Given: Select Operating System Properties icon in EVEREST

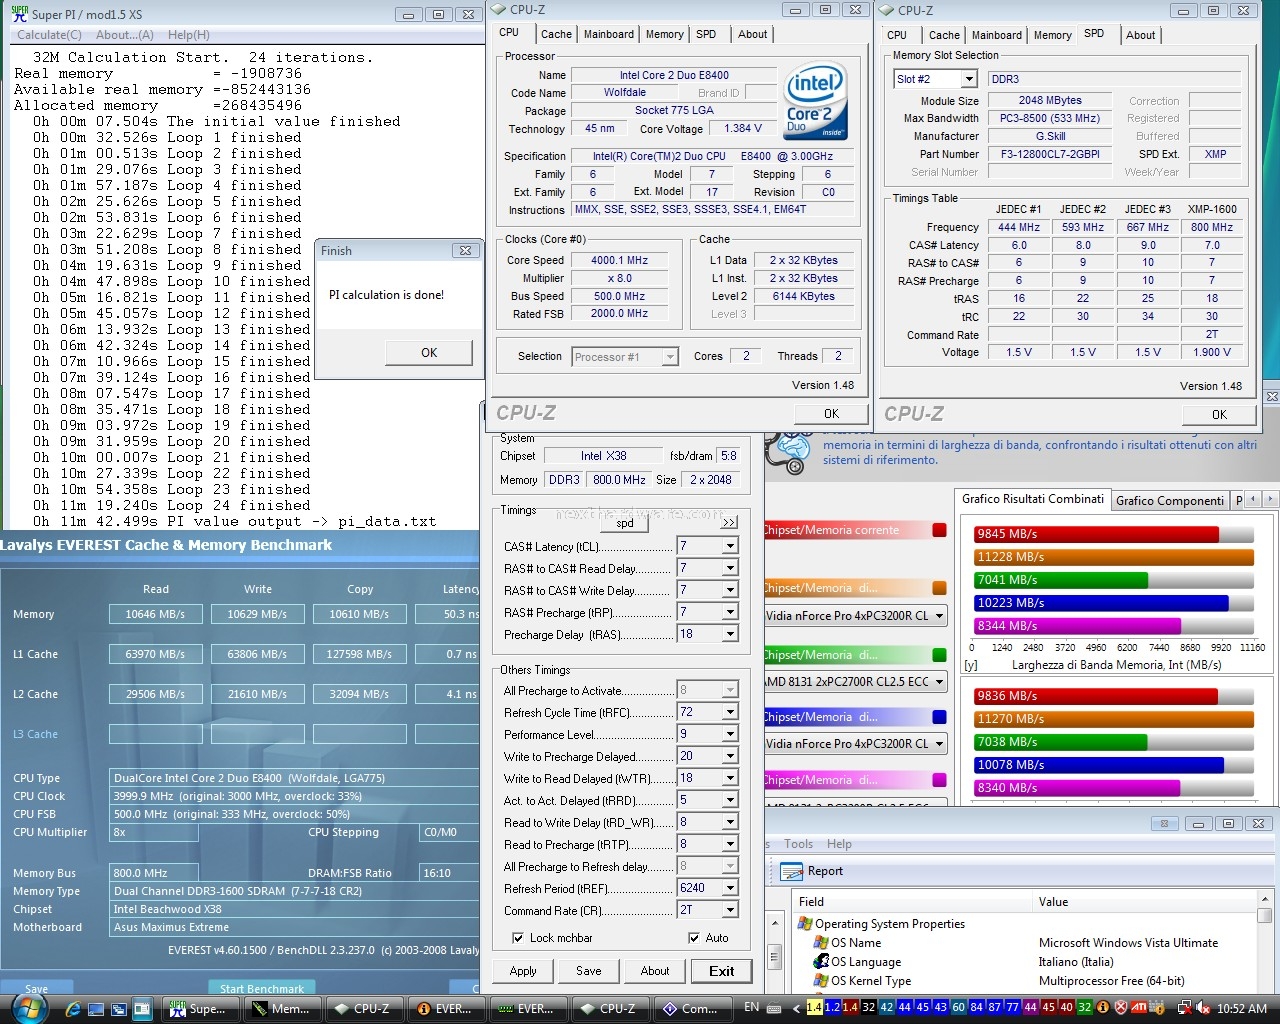Looking at the screenshot, I should 805,924.
